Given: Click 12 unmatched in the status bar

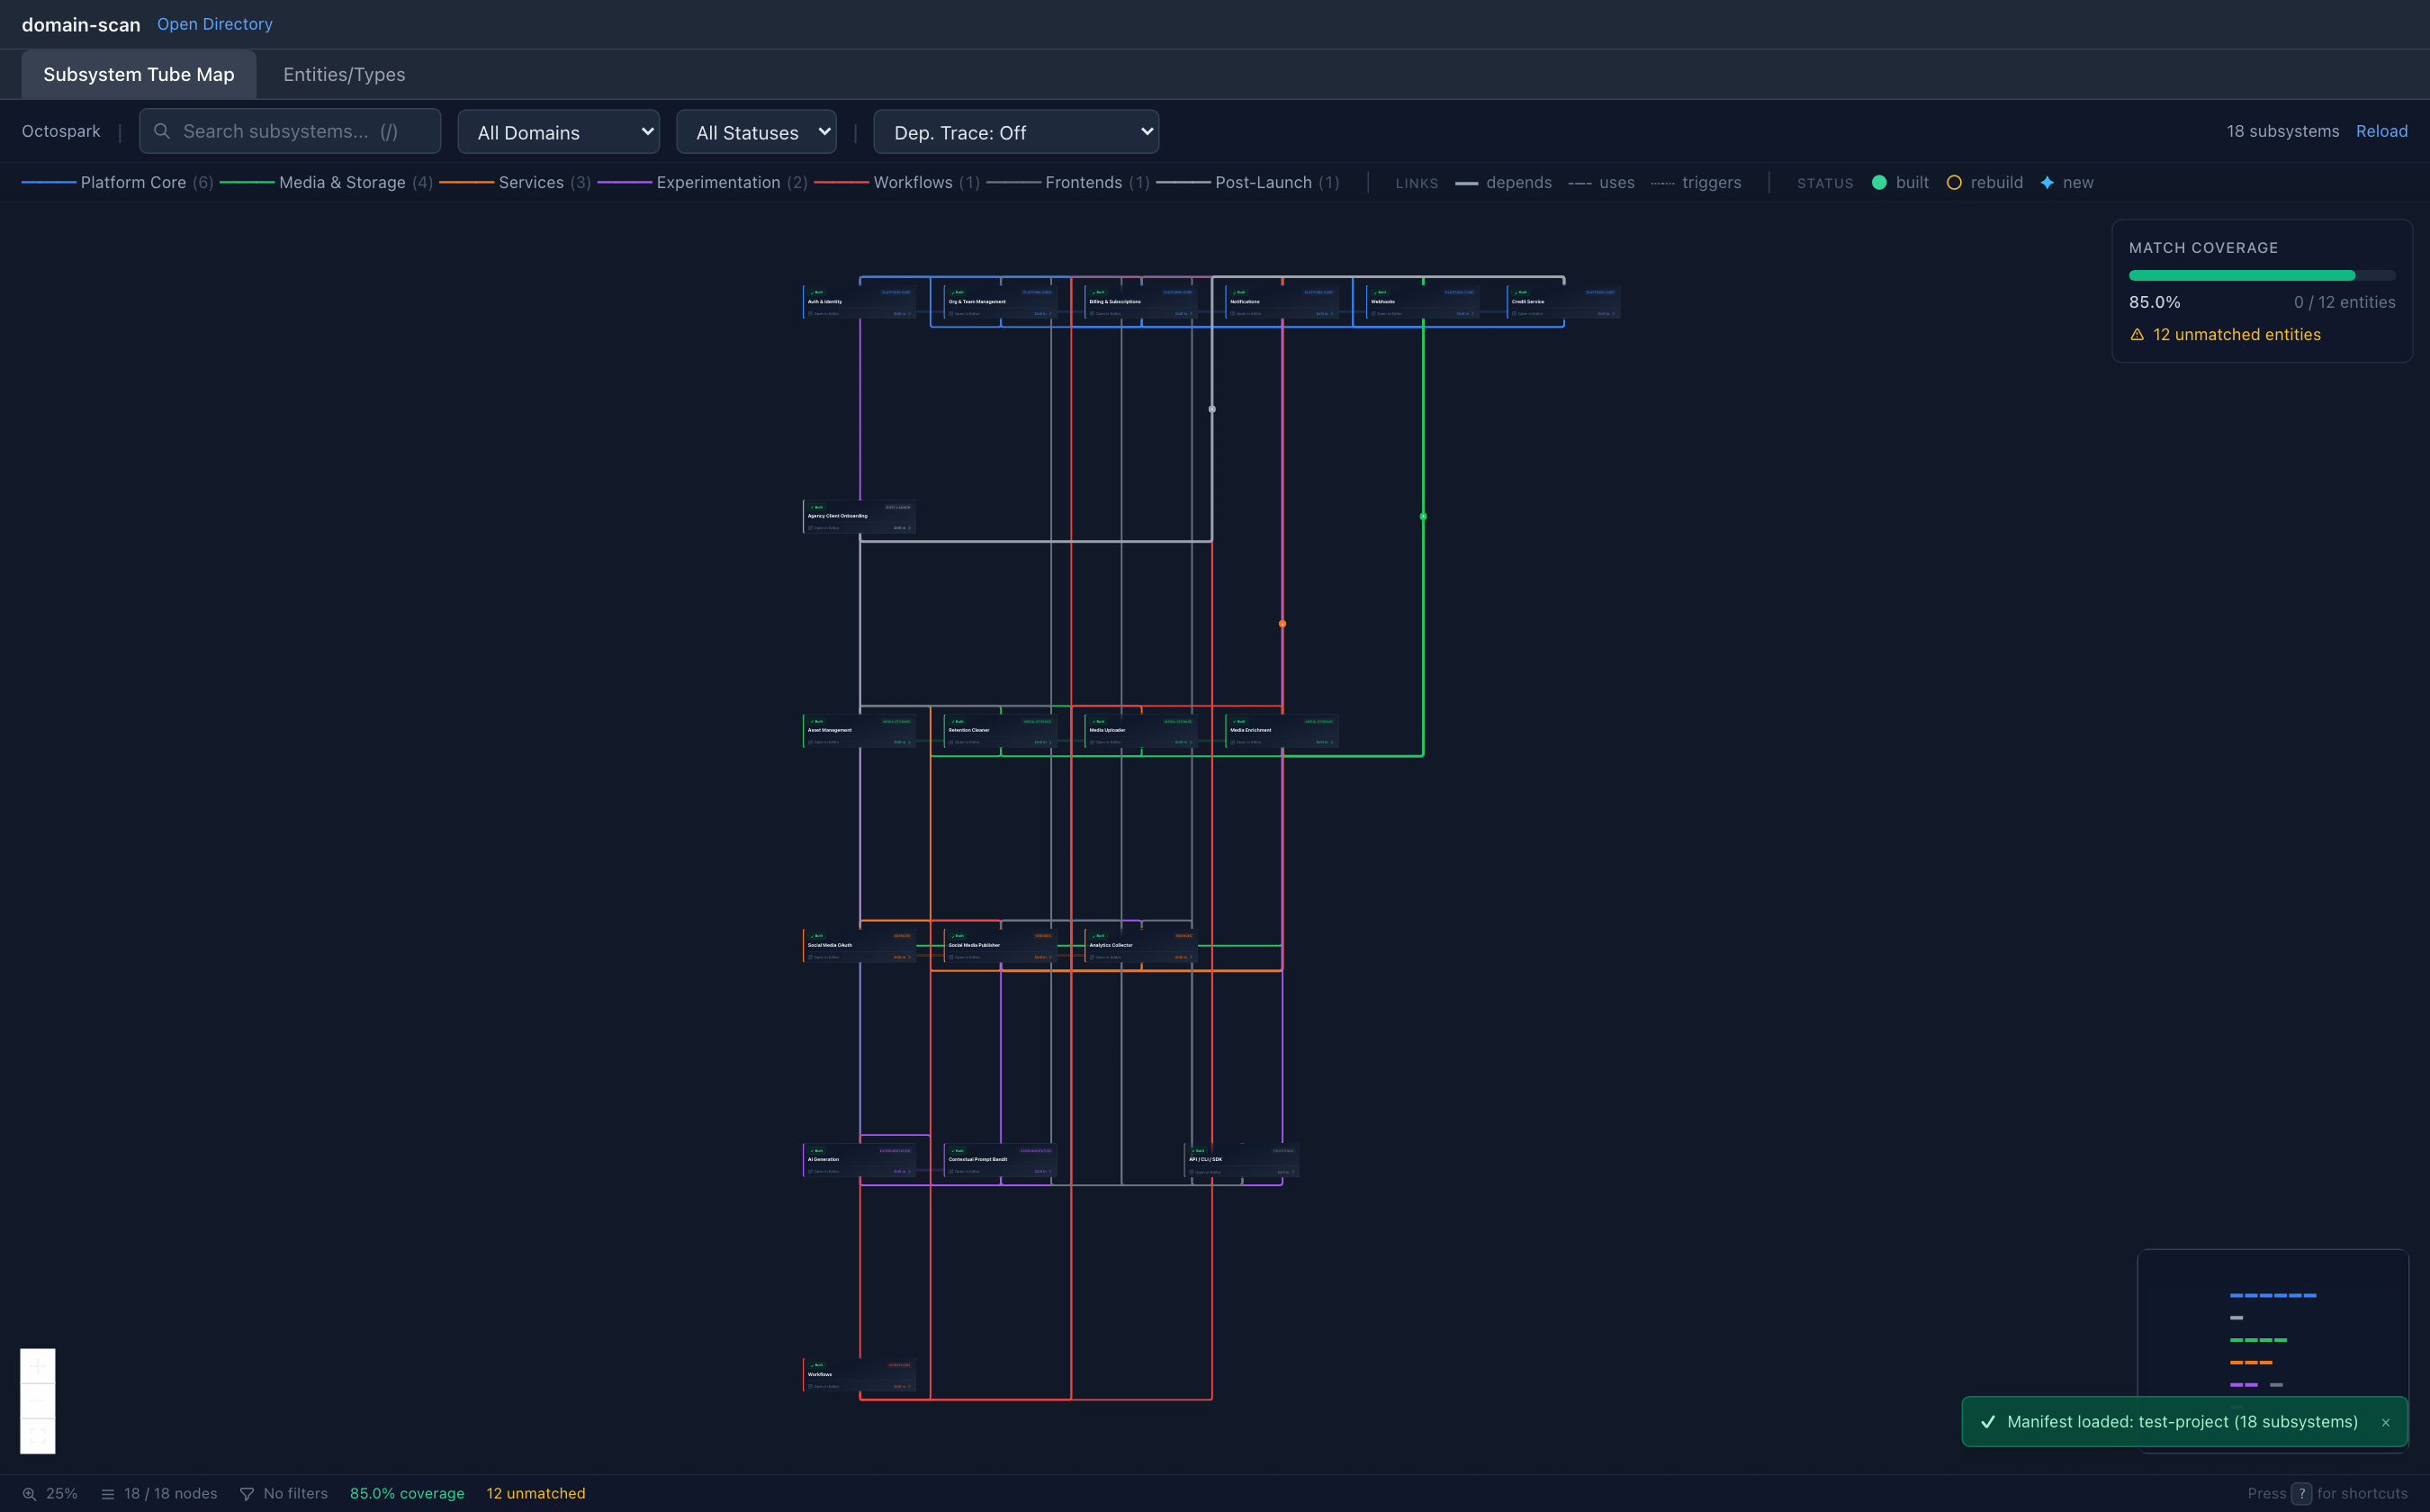Looking at the screenshot, I should tap(536, 1494).
